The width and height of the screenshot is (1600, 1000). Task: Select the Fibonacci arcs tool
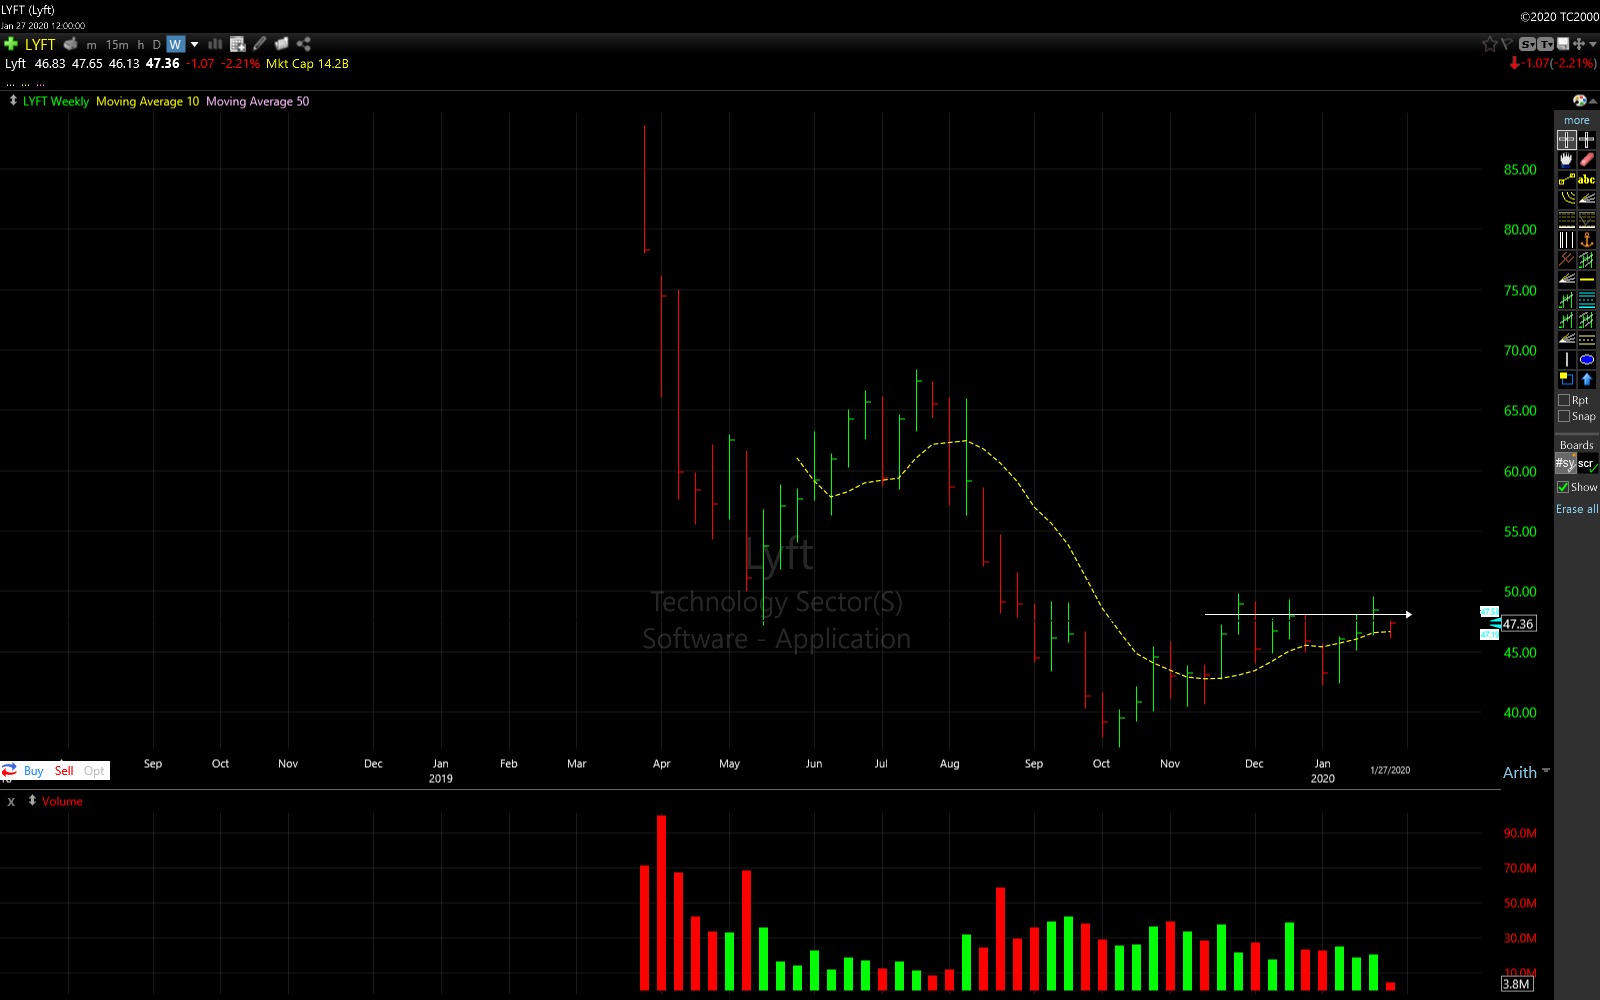tap(1566, 198)
